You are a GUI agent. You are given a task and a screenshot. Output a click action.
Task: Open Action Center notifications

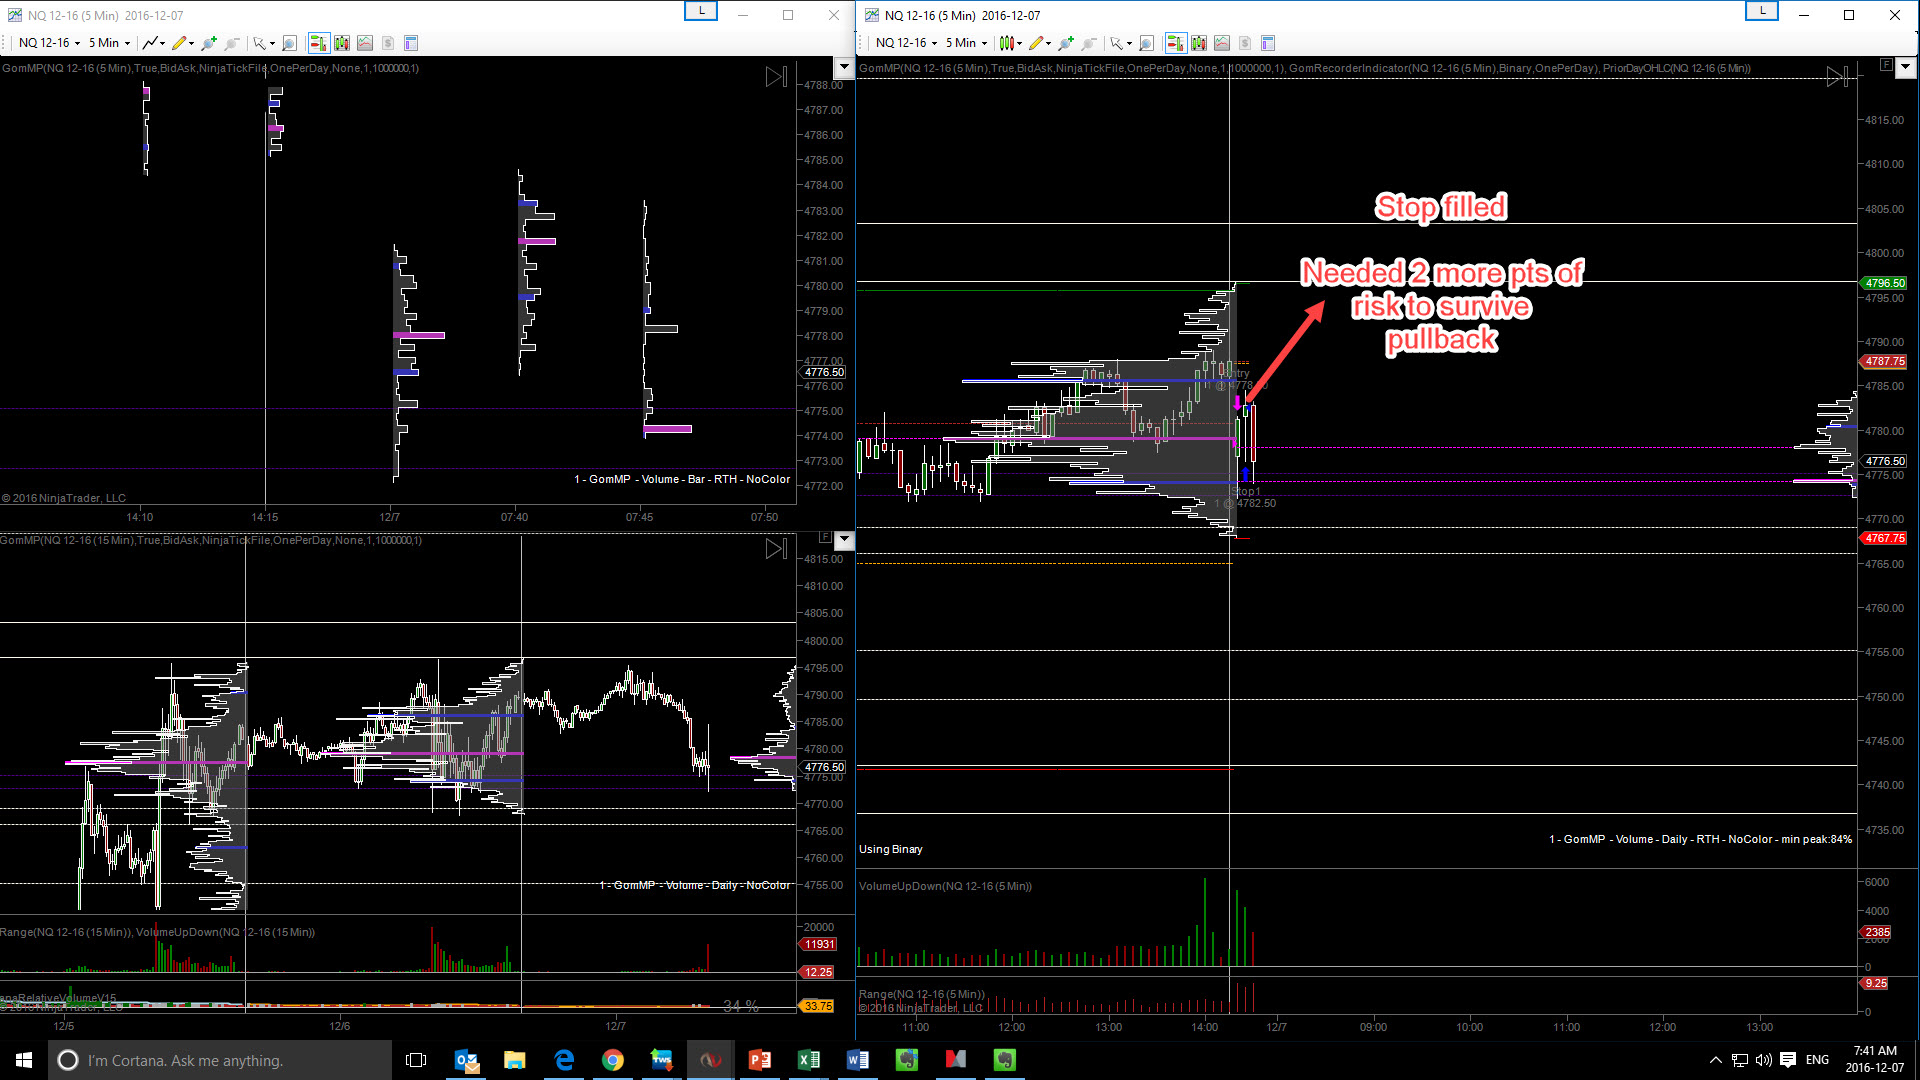[x=1788, y=1060]
